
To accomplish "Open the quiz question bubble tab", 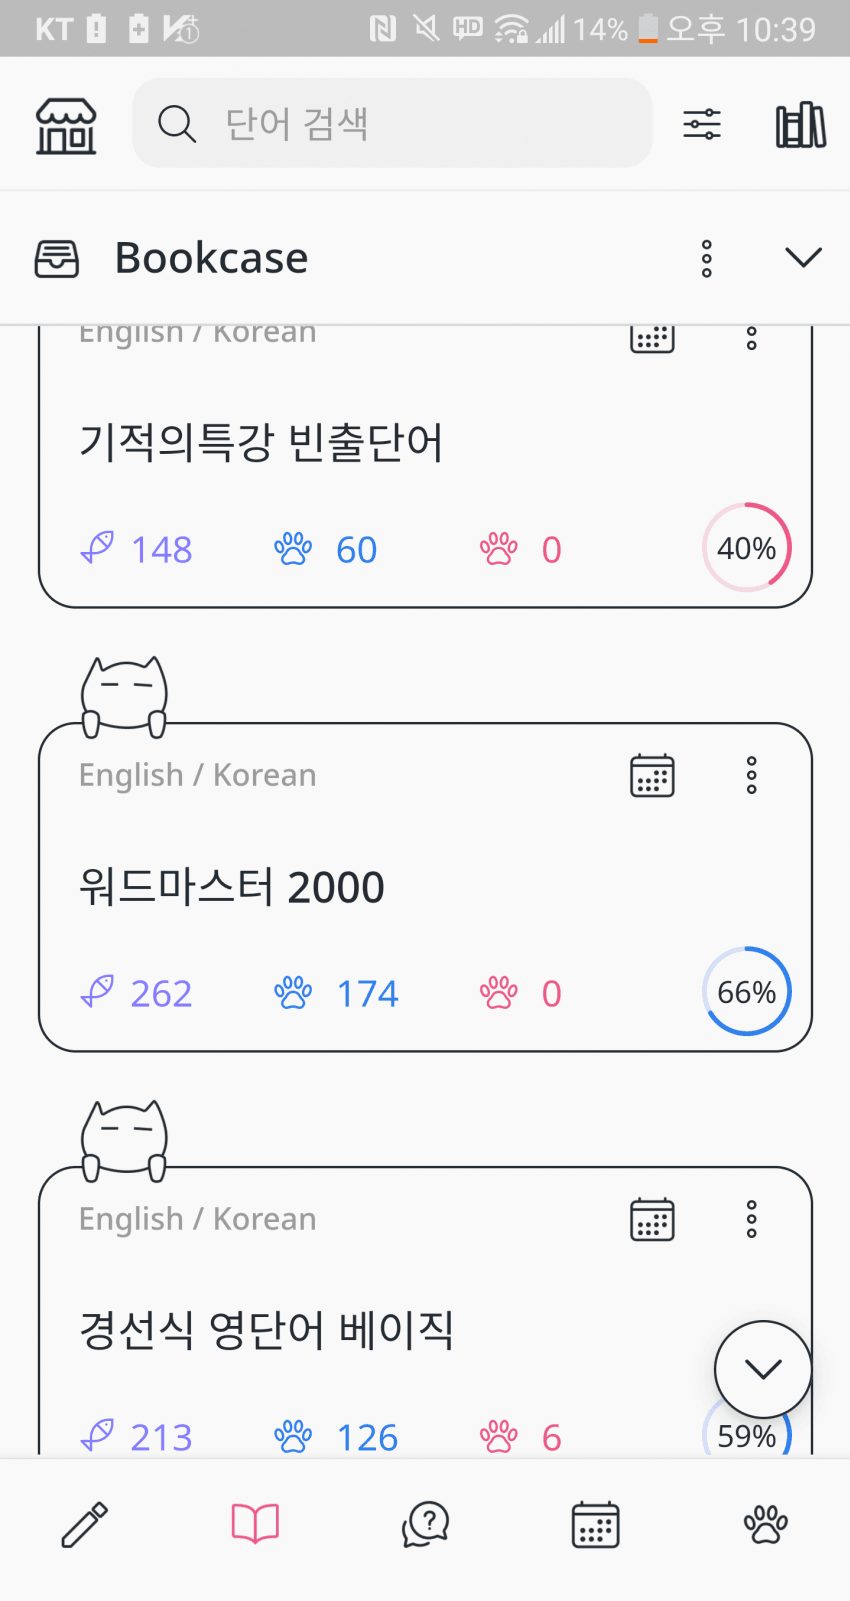I will tap(425, 1525).
